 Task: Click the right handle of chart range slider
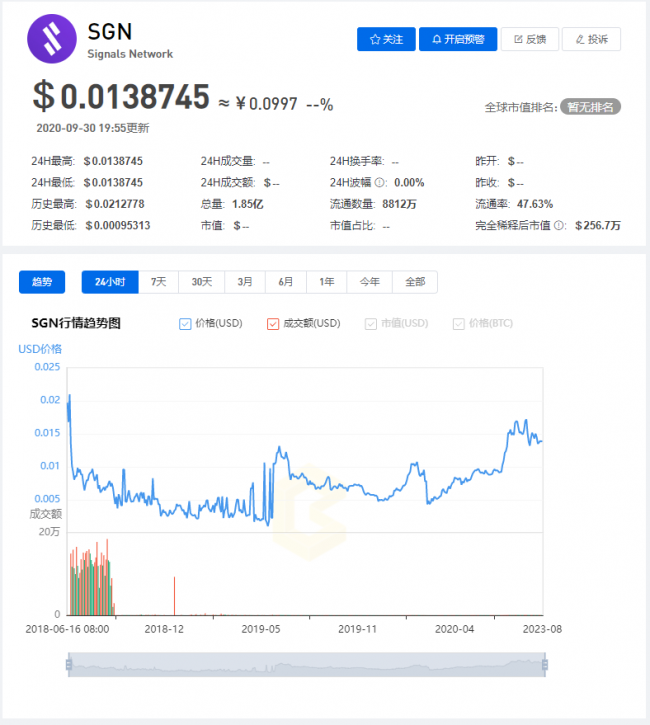[x=545, y=664]
